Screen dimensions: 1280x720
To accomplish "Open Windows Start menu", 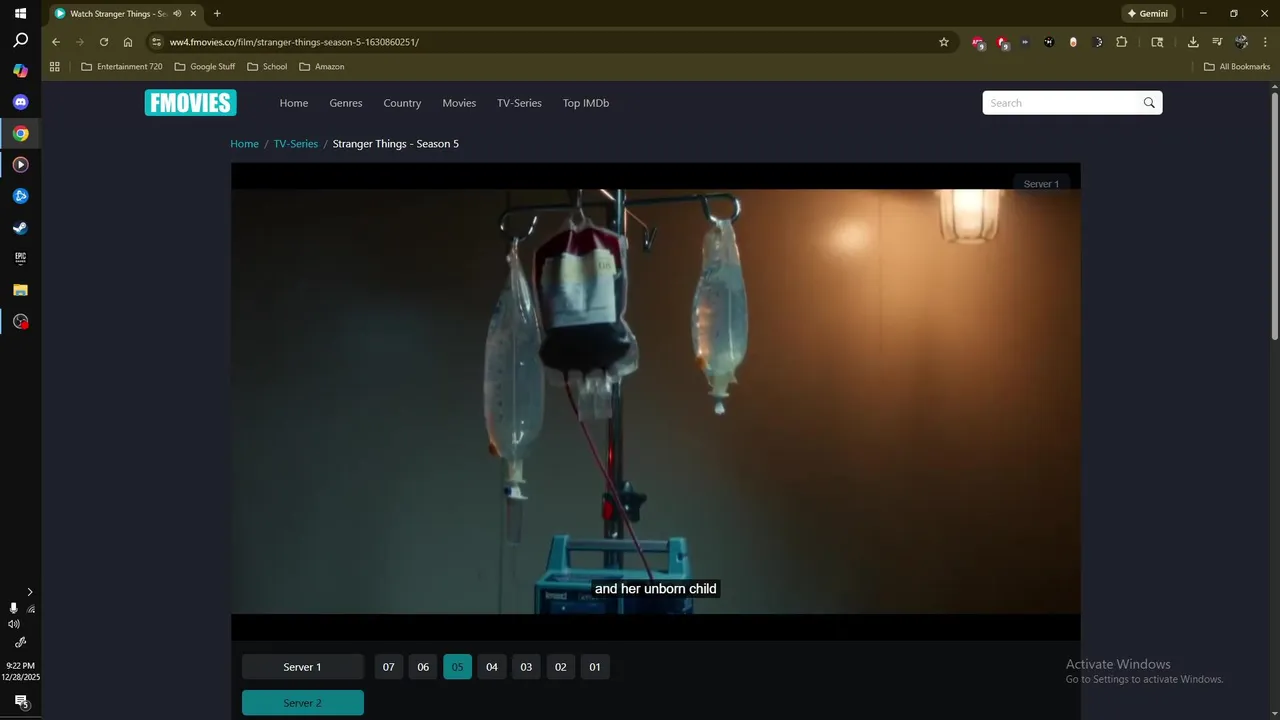I will pyautogui.click(x=20, y=14).
